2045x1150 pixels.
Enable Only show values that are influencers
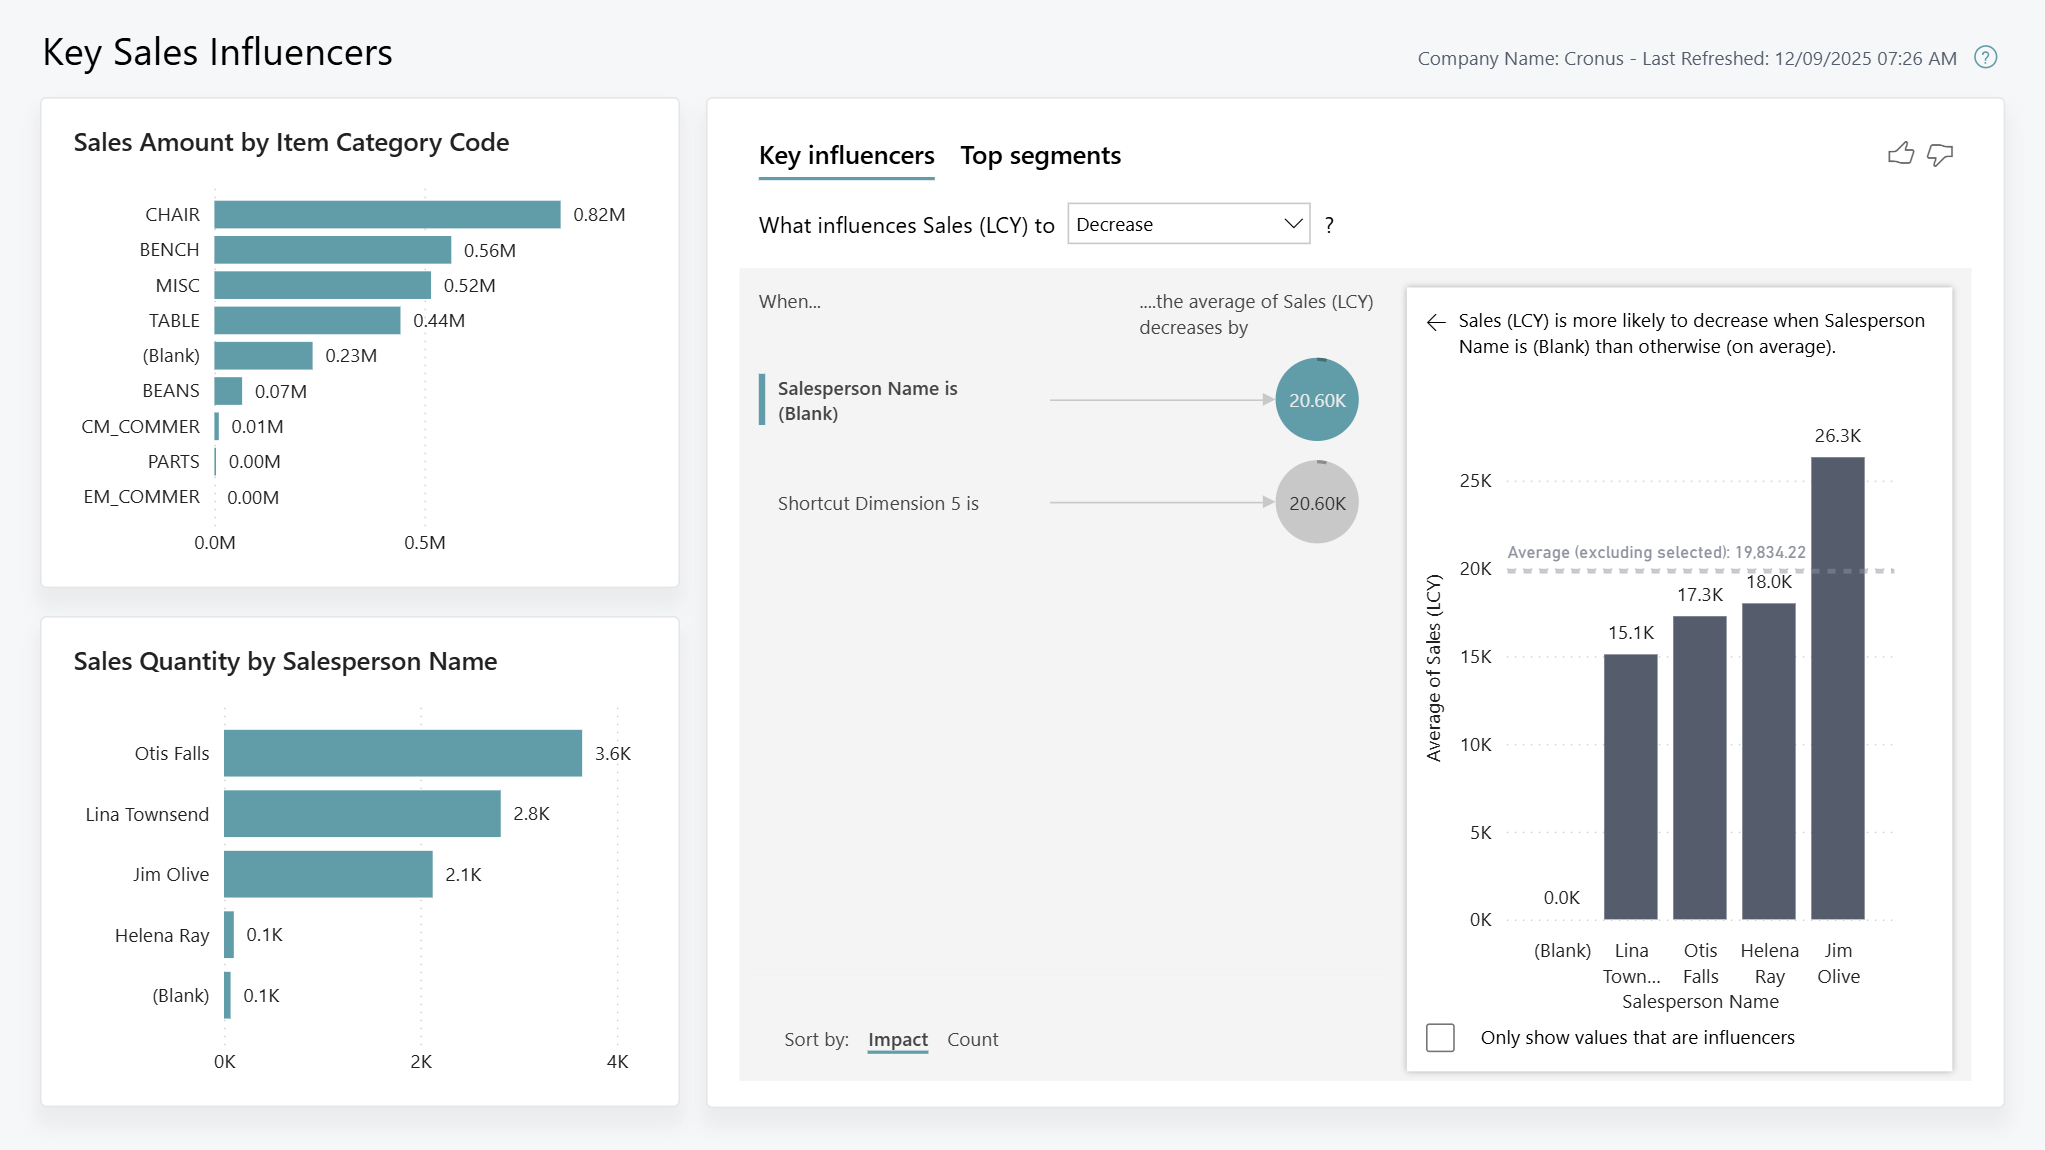[1440, 1037]
